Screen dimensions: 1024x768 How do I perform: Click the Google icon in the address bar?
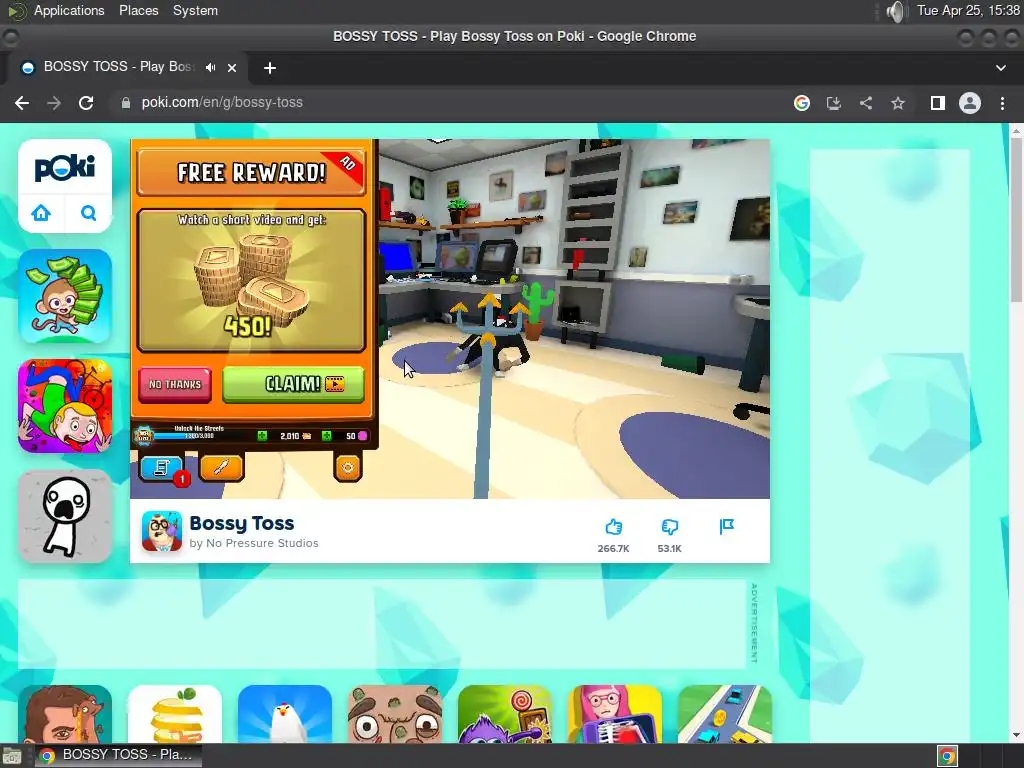click(x=801, y=103)
